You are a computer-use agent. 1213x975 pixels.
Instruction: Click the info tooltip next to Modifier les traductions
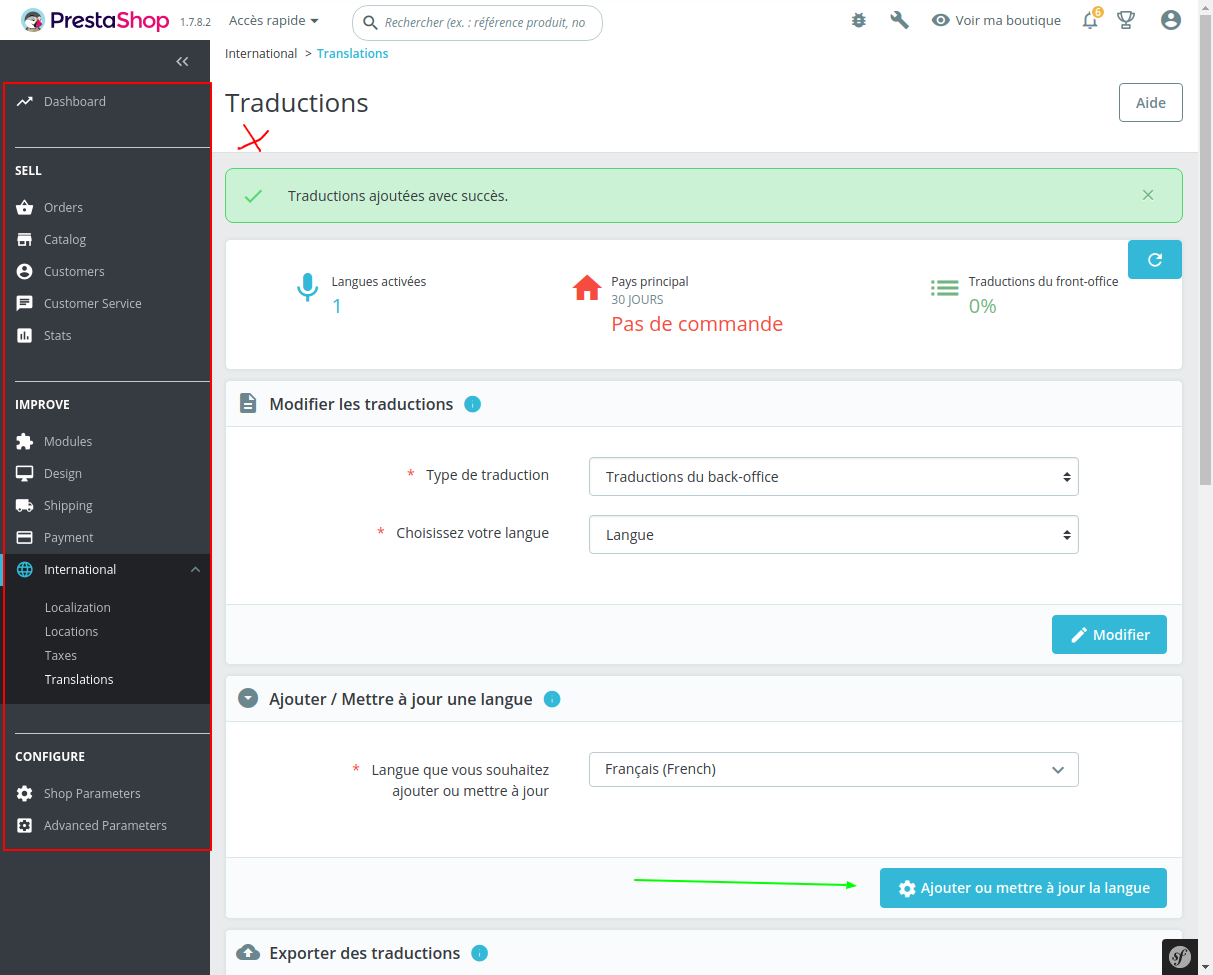click(472, 404)
